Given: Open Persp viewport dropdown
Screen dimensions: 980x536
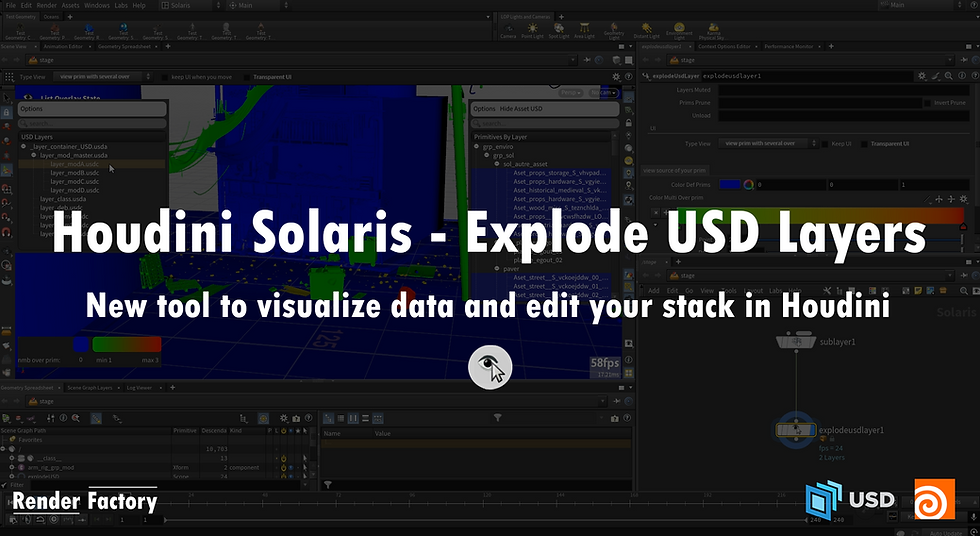Looking at the screenshot, I should (570, 92).
